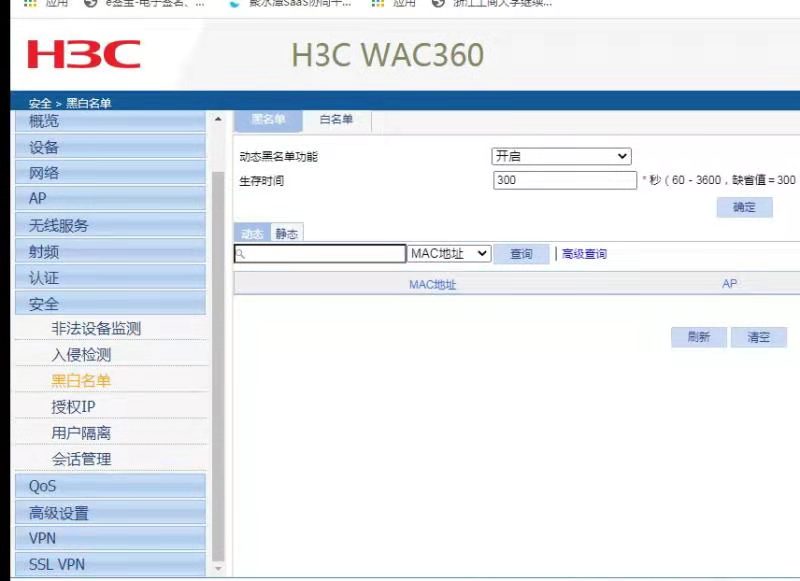Expand the 认证 menu section
Viewport: 800px width, 581px height.
(110, 277)
